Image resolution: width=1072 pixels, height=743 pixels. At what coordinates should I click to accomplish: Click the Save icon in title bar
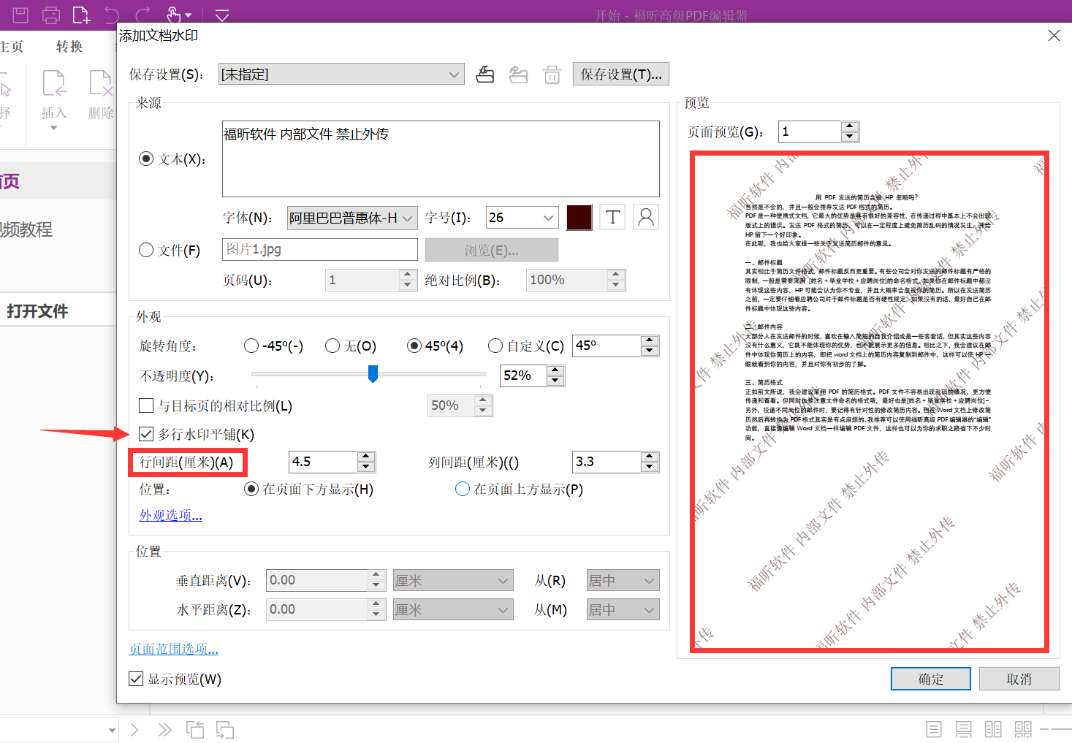(x=21, y=13)
